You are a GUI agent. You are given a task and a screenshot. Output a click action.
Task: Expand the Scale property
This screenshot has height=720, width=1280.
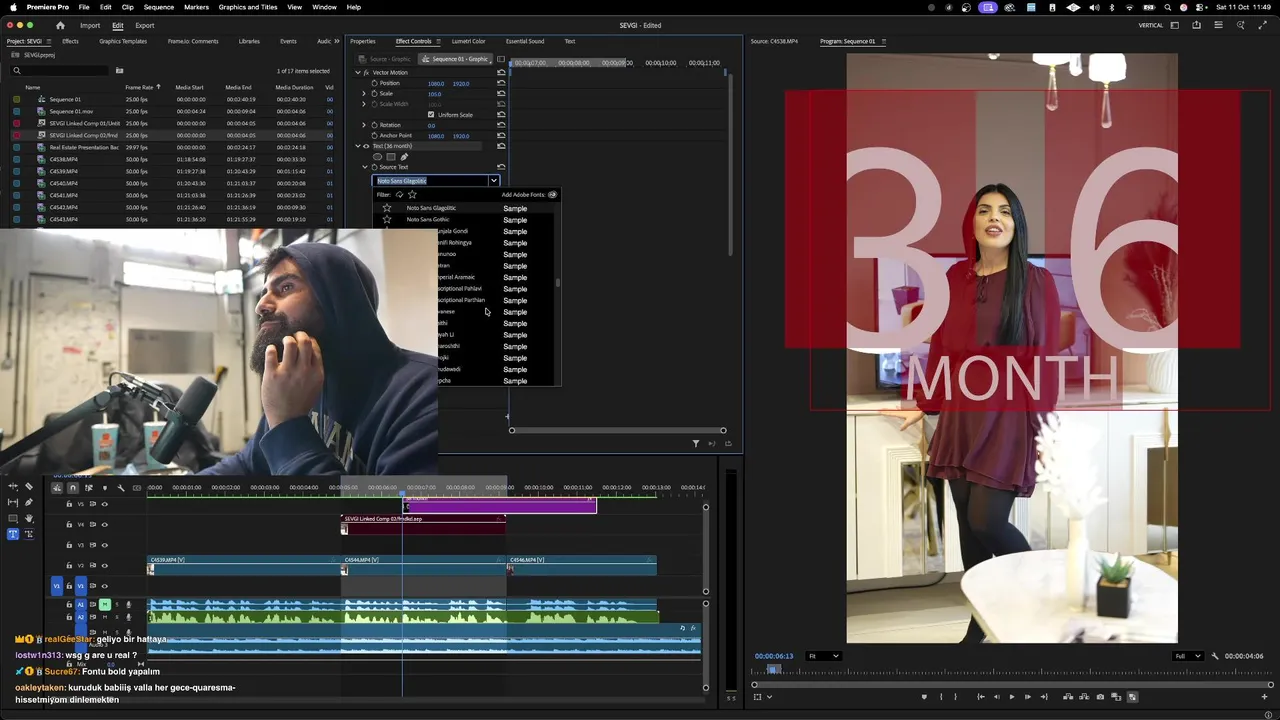pyautogui.click(x=364, y=94)
